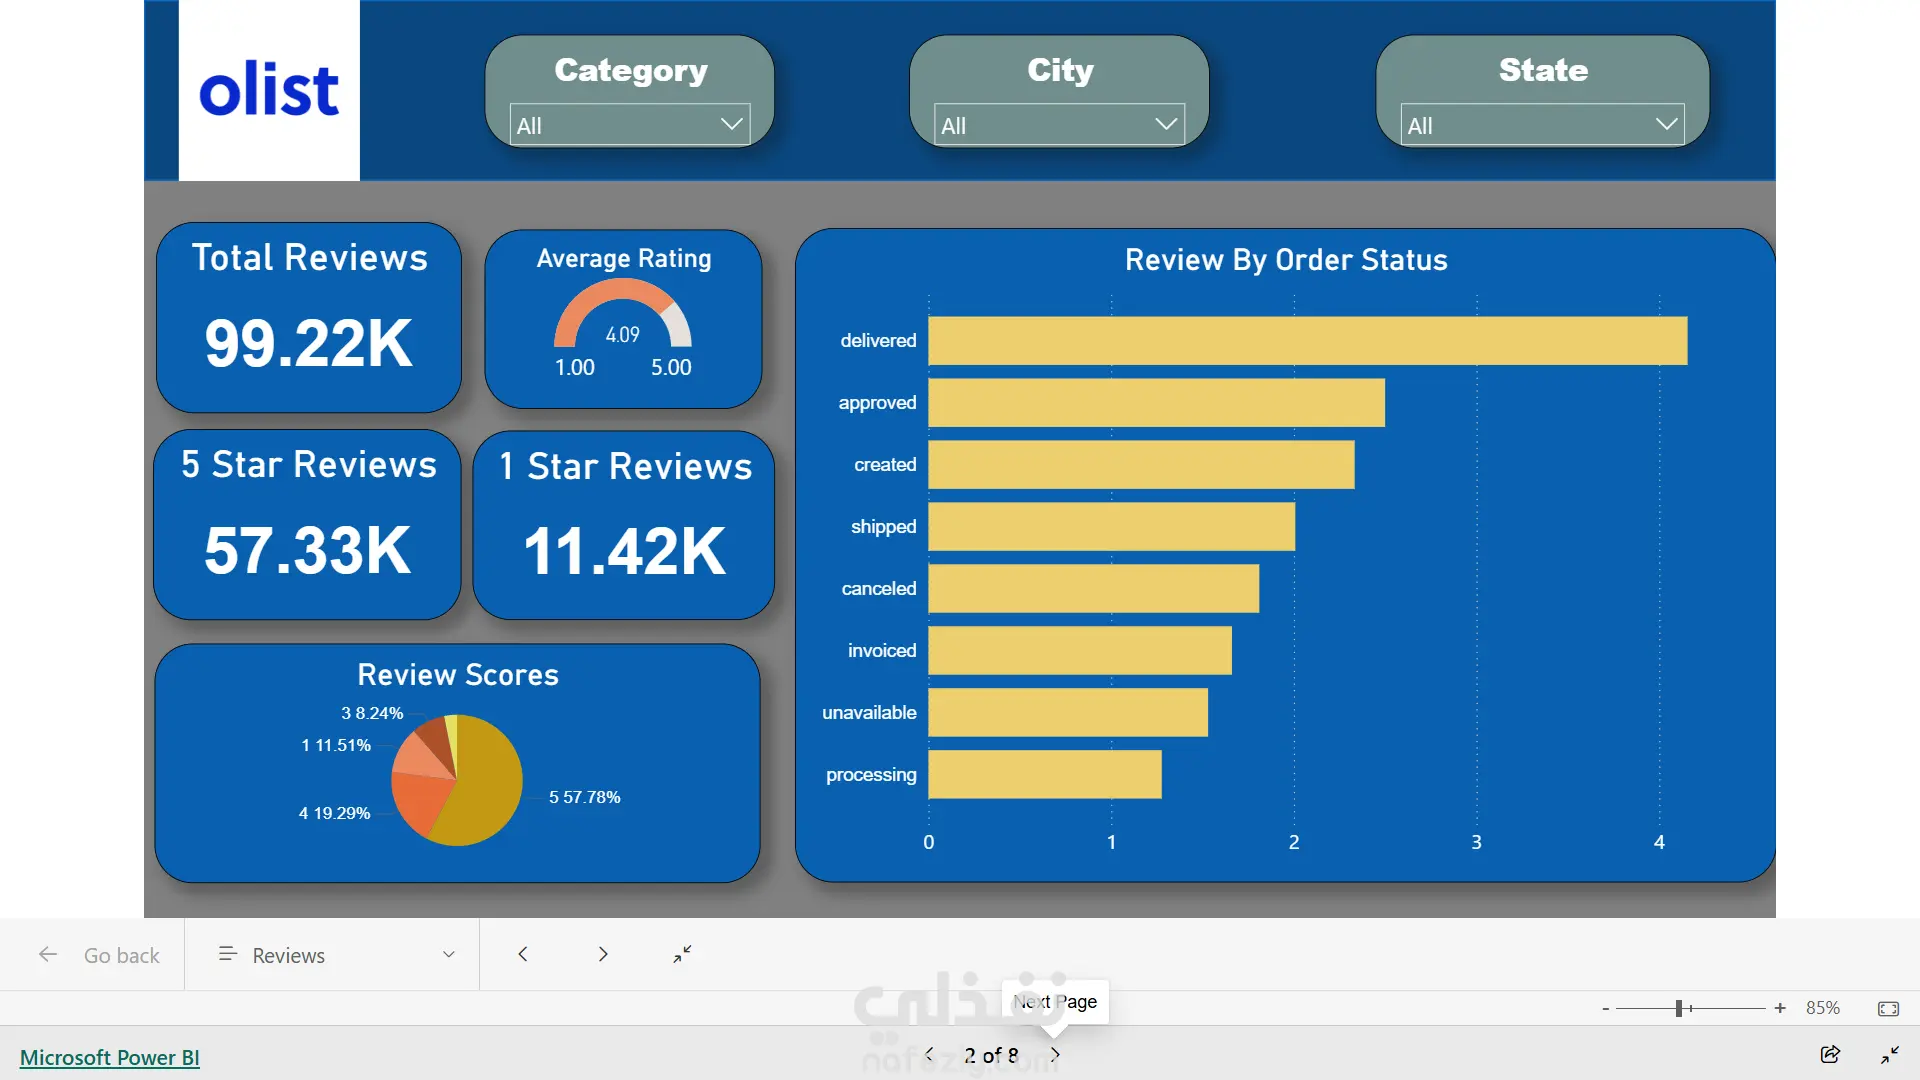The height and width of the screenshot is (1080, 1920).
Task: Click the '3 8.24%' pie label
Action: (372, 713)
